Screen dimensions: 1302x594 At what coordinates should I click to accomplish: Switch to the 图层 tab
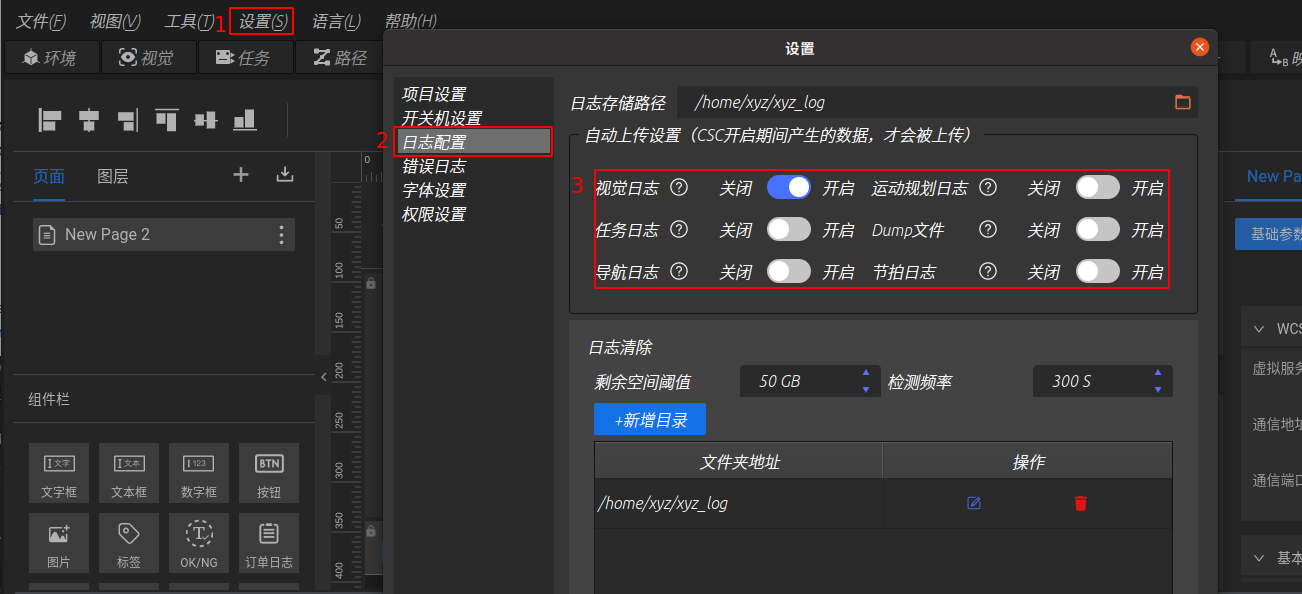coord(113,176)
